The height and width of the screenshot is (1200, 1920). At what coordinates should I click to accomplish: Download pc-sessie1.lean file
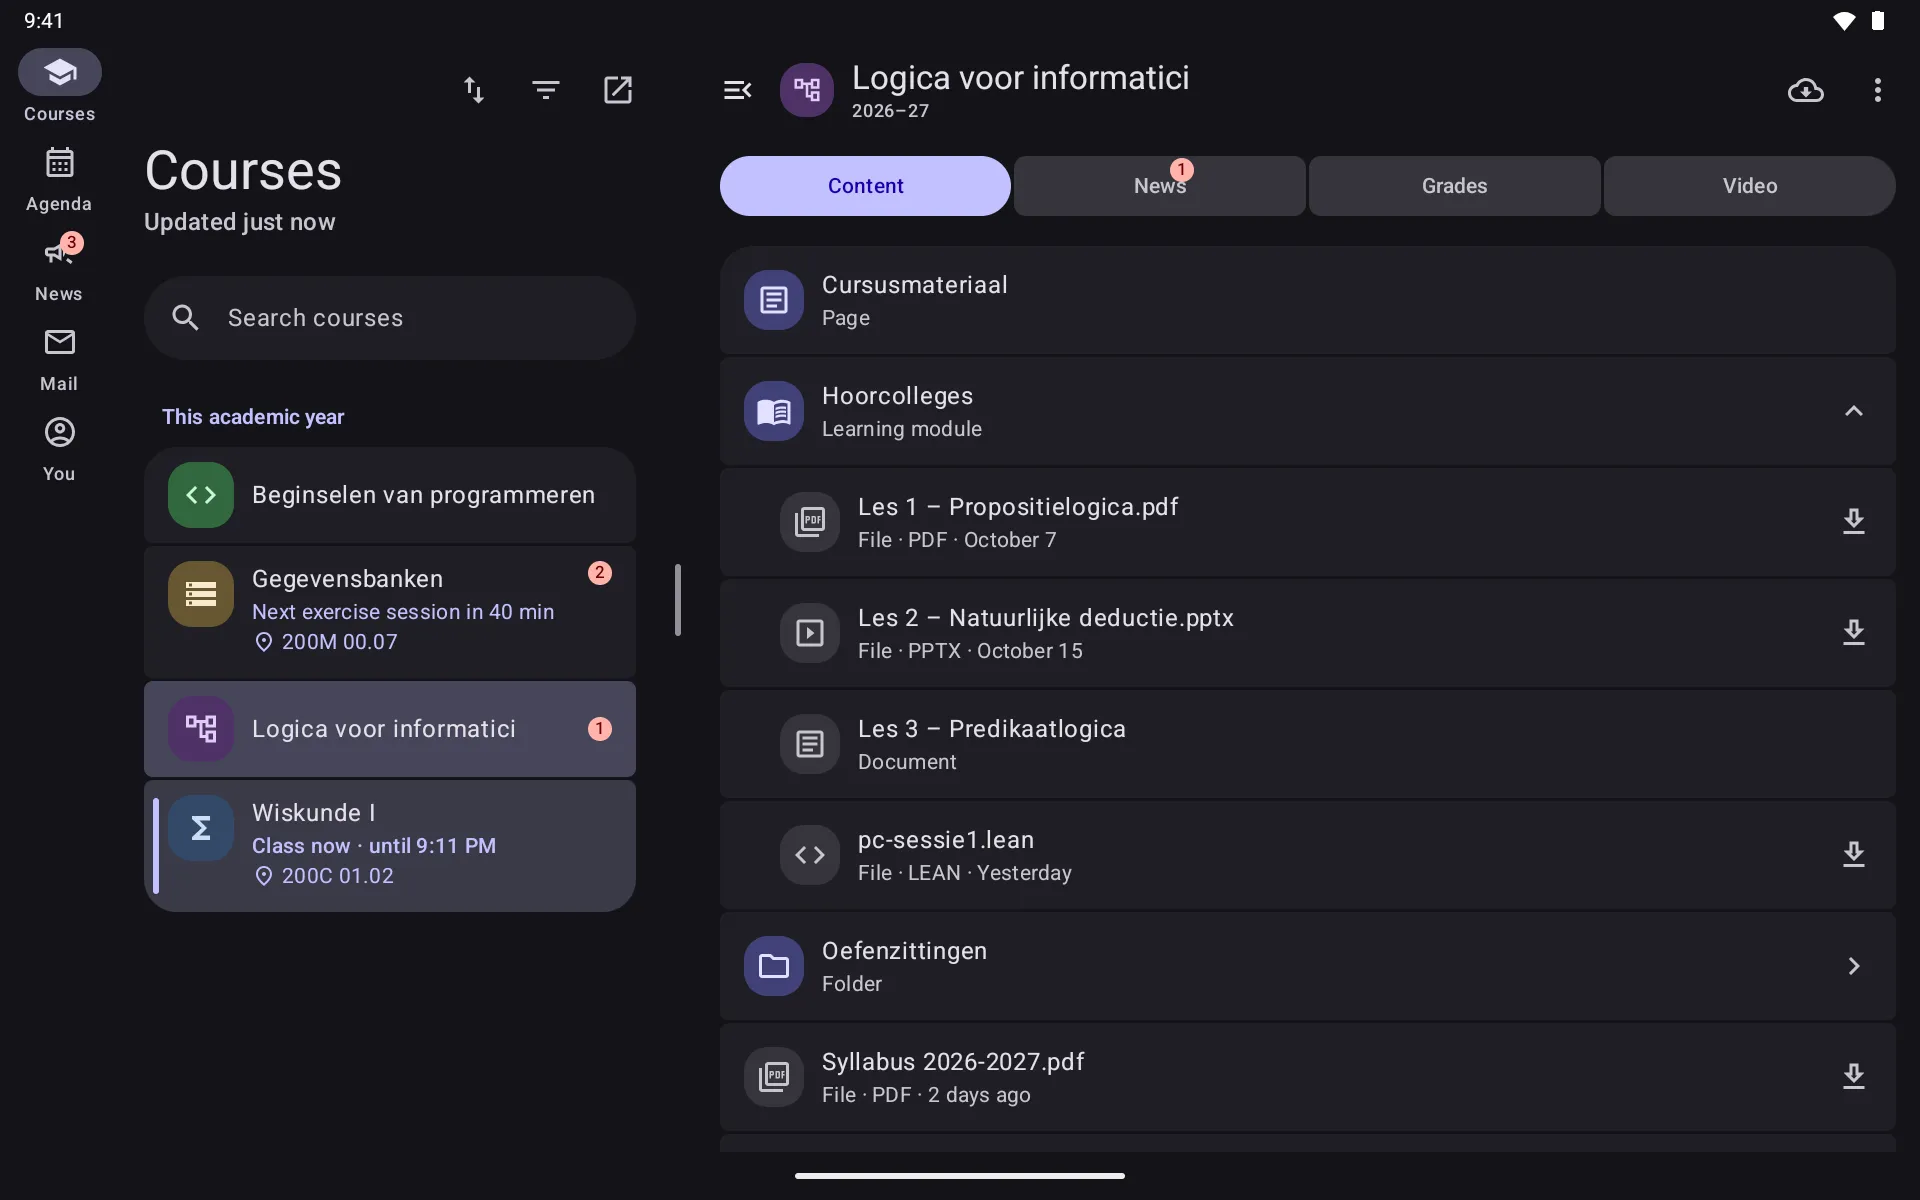pyautogui.click(x=1854, y=855)
